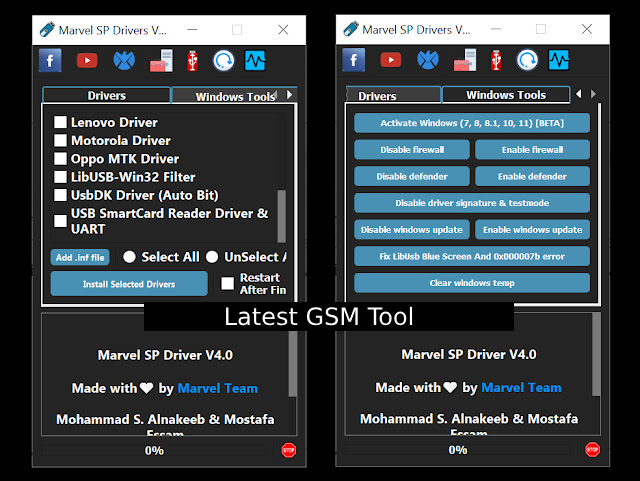Check UsbDK Driver (Auto Bit) checkbox
The height and width of the screenshot is (481, 640).
tap(60, 195)
